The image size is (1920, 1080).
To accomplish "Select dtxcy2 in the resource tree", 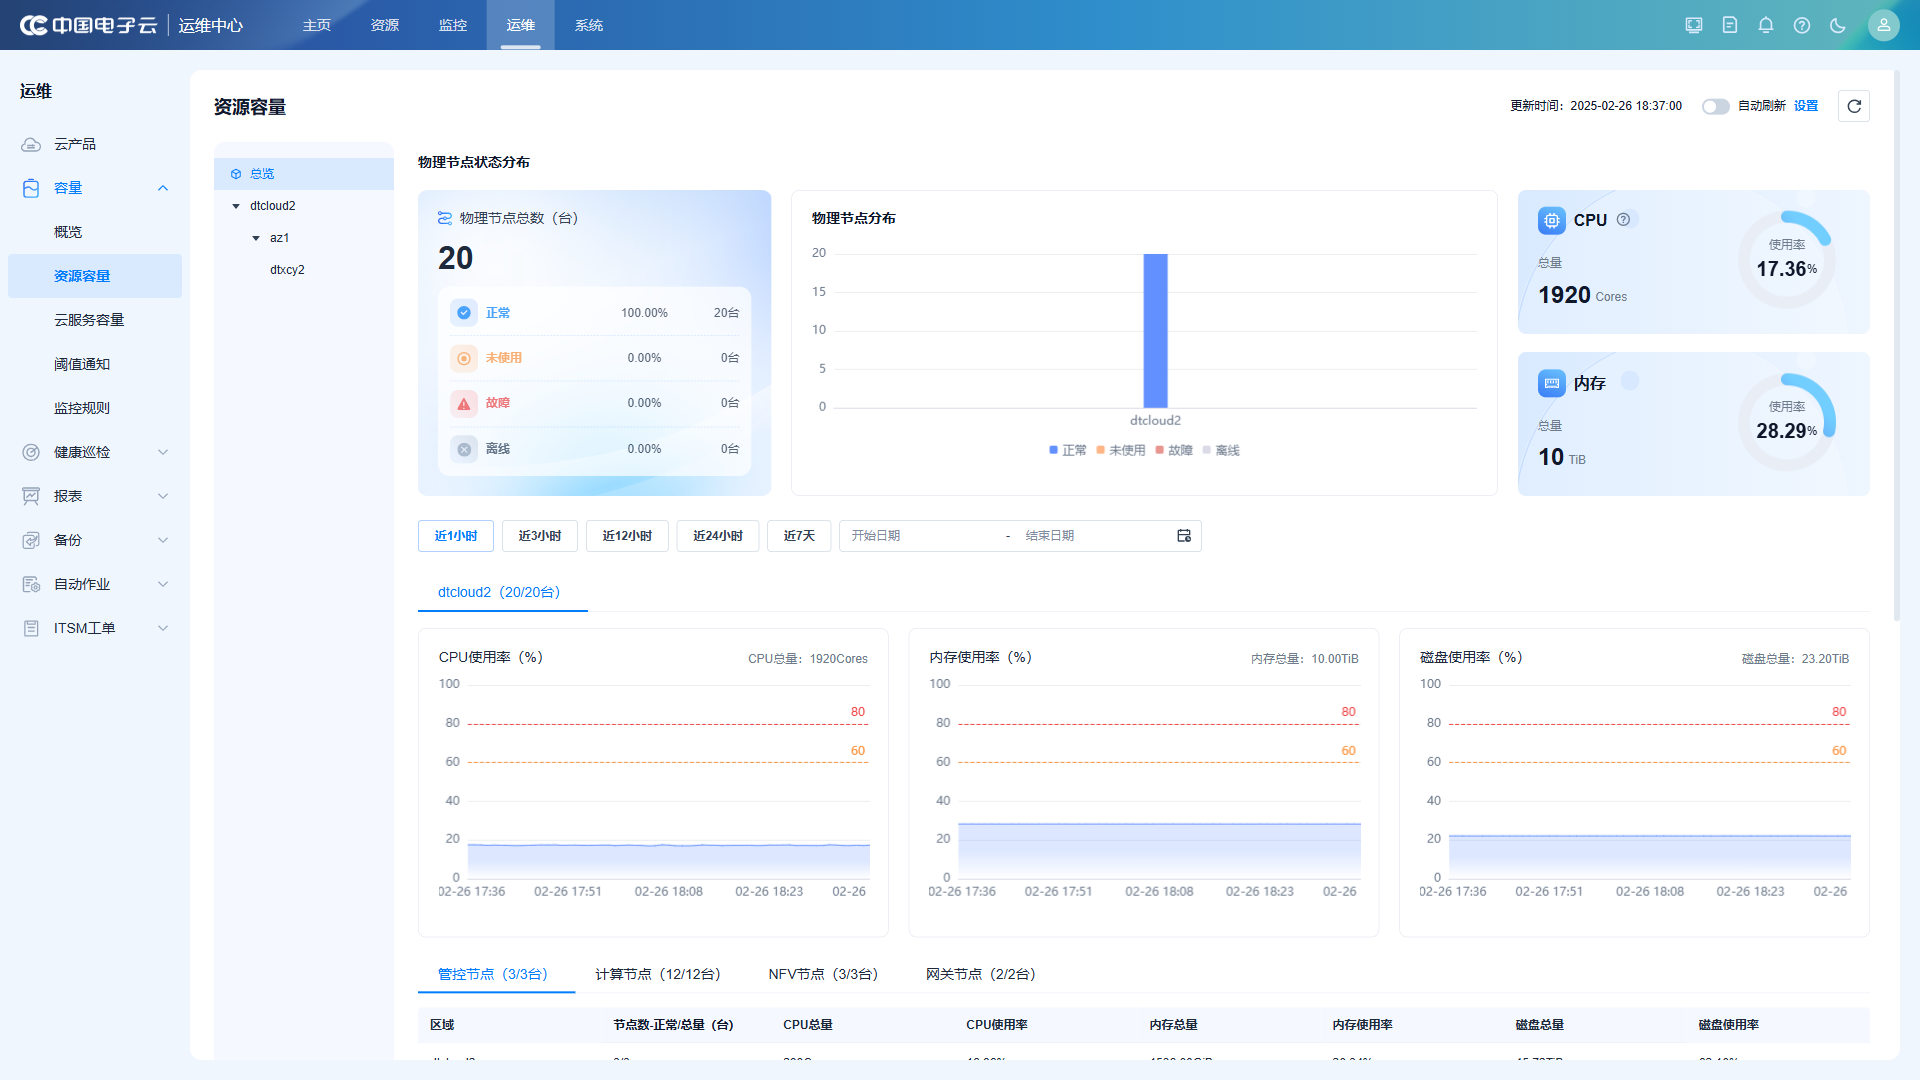I will click(x=287, y=270).
